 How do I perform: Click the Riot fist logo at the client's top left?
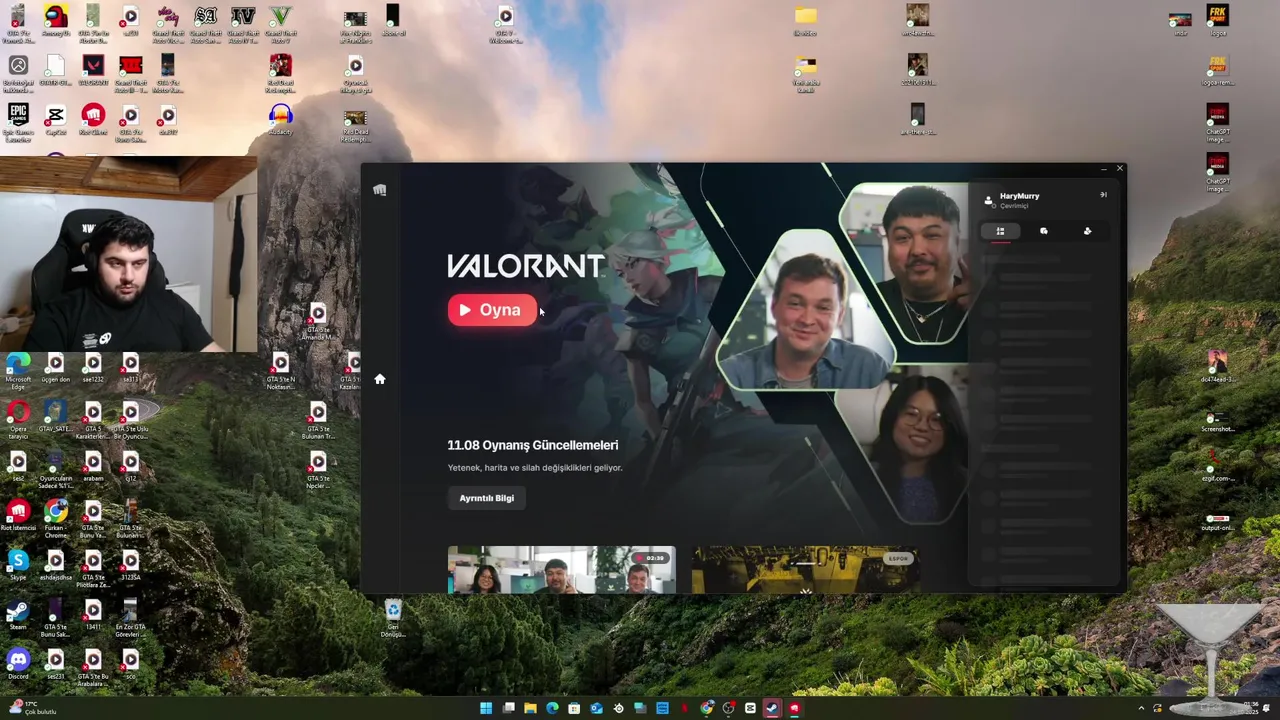pyautogui.click(x=380, y=190)
